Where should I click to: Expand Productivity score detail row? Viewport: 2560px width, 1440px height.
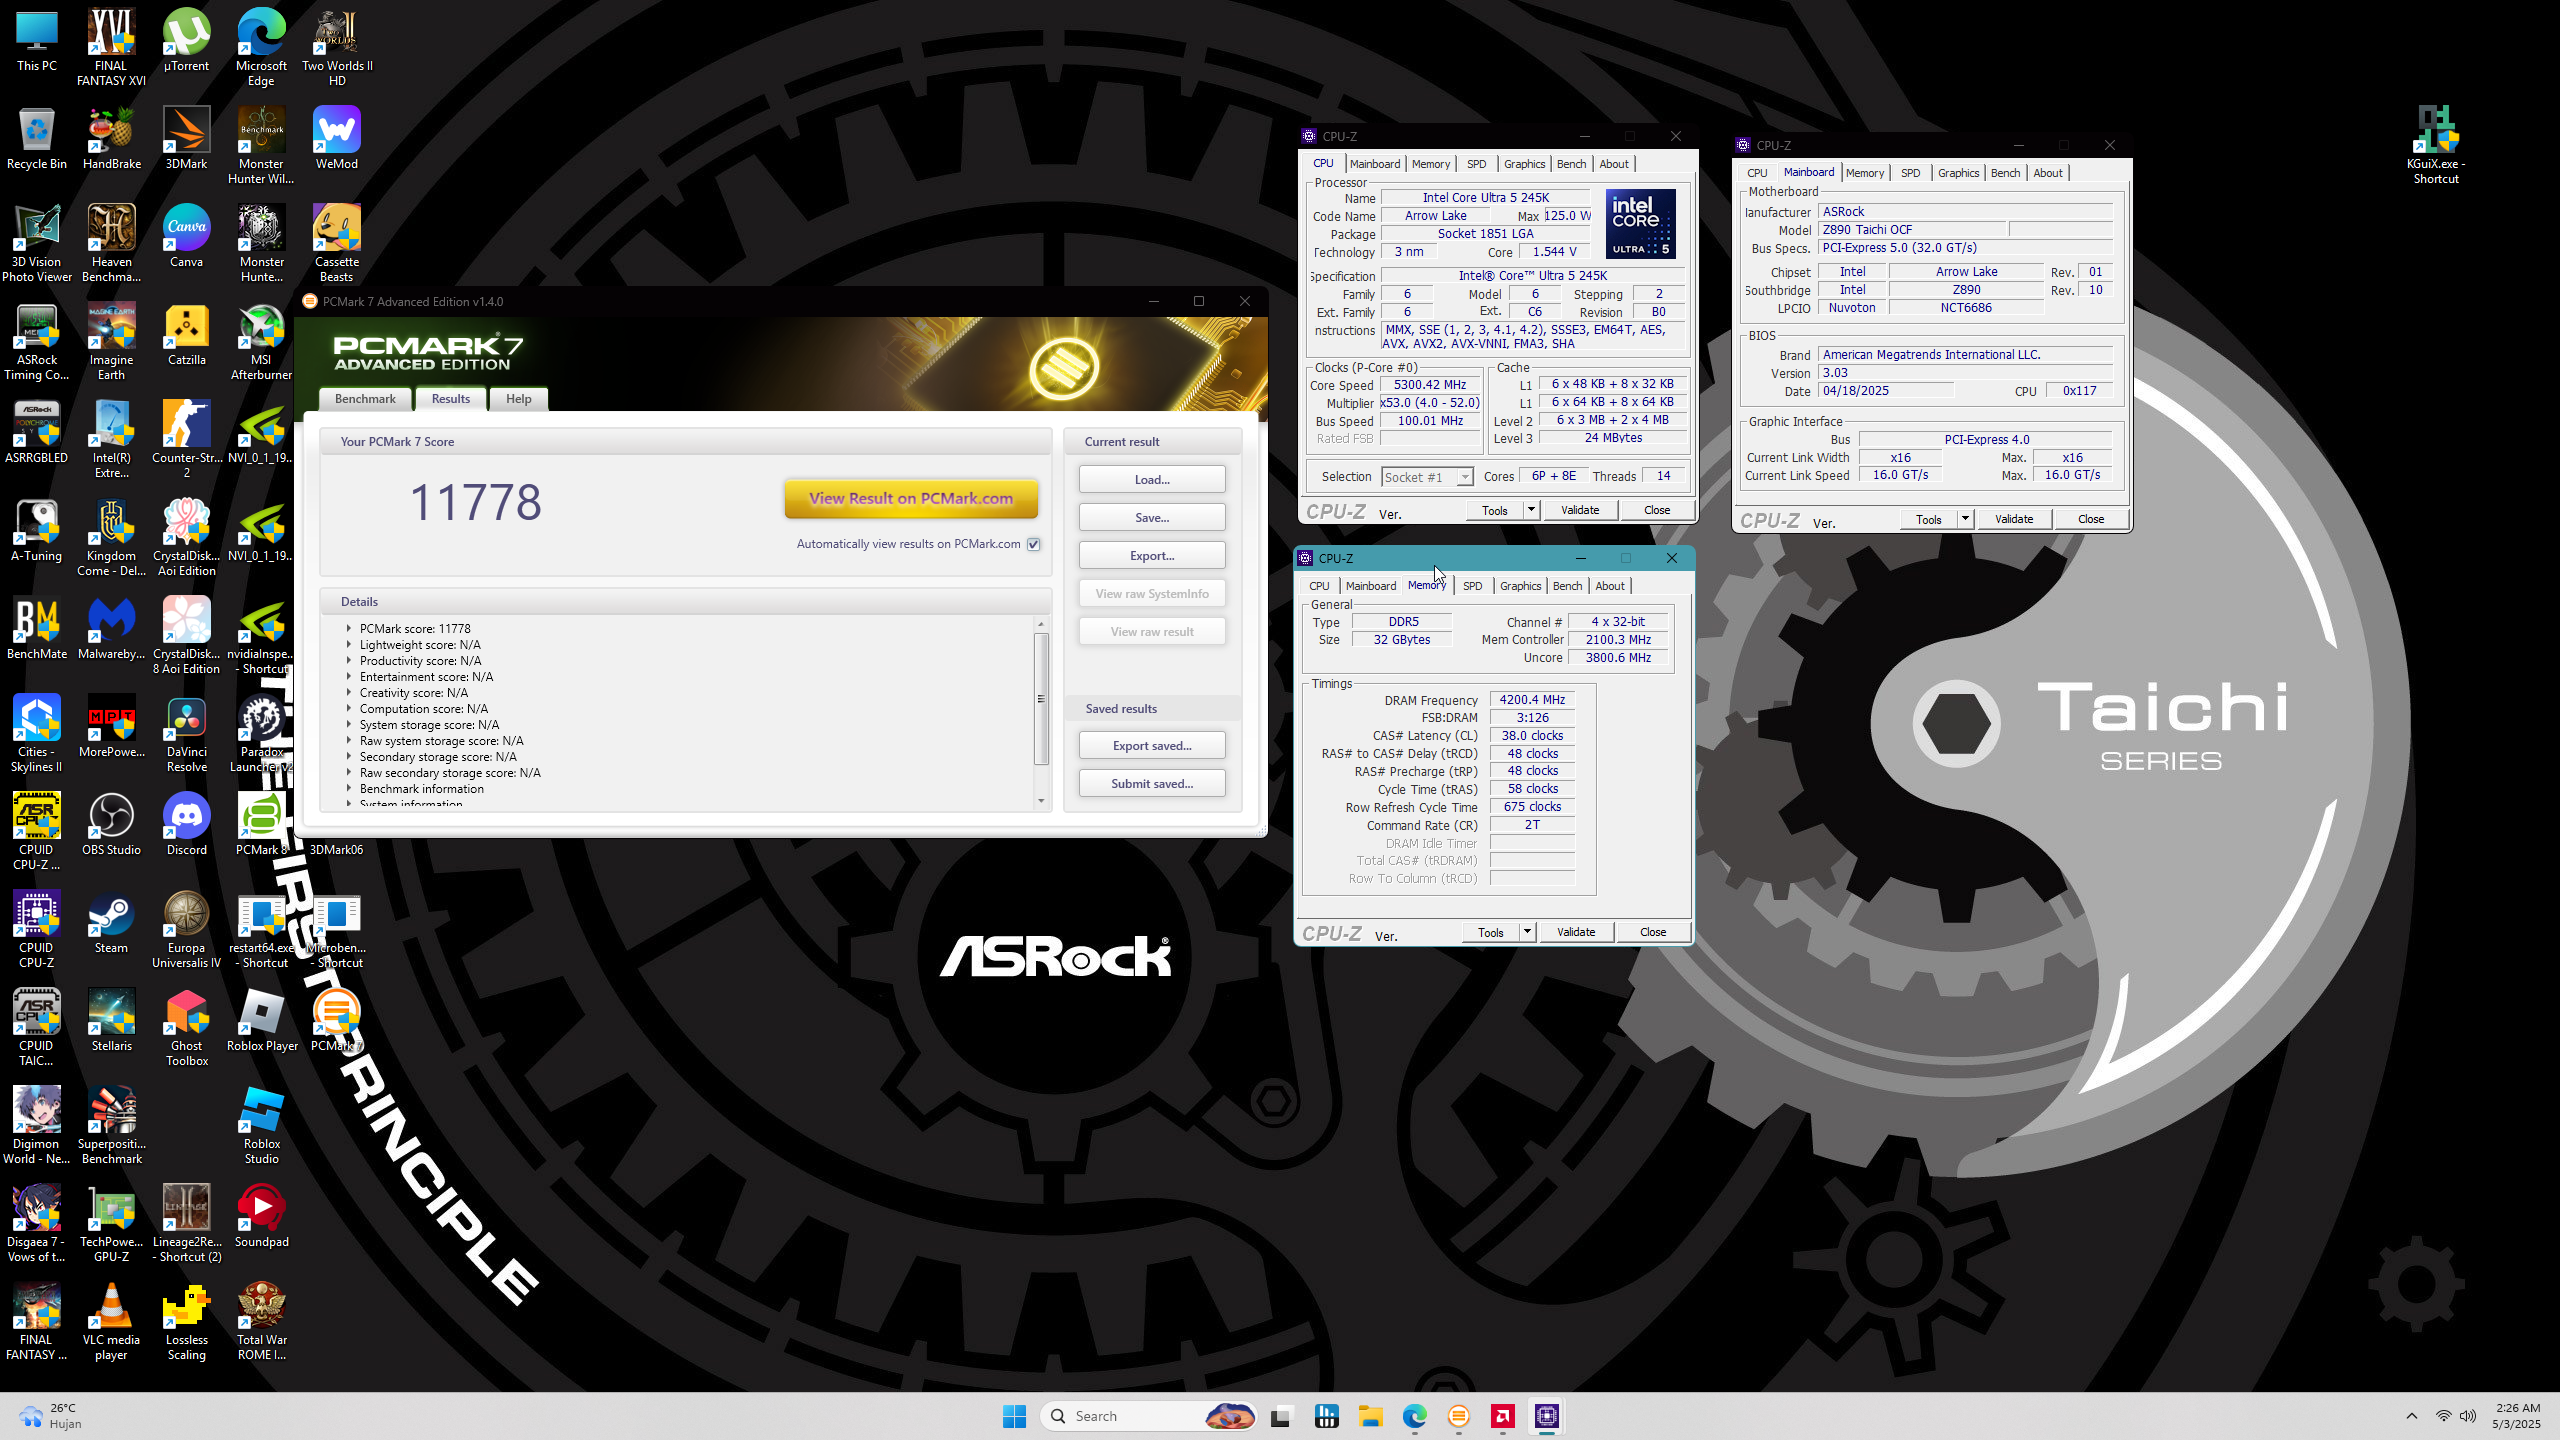349,661
